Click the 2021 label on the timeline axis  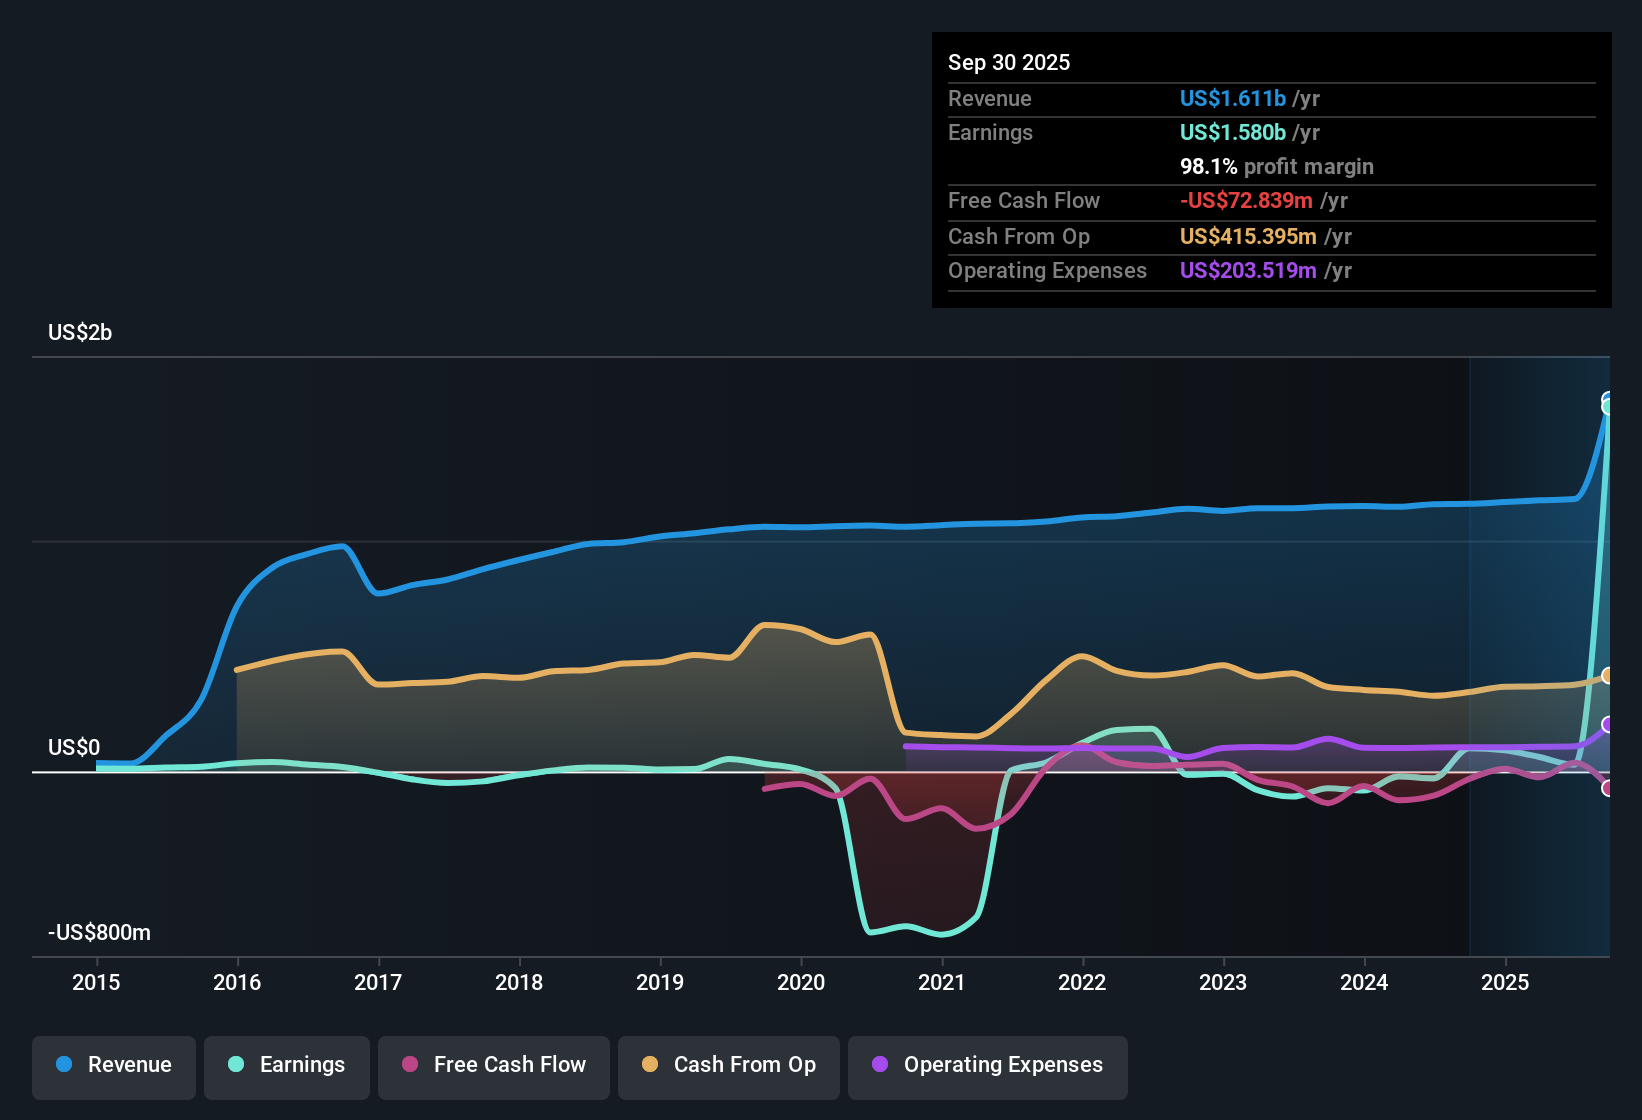pyautogui.click(x=941, y=983)
